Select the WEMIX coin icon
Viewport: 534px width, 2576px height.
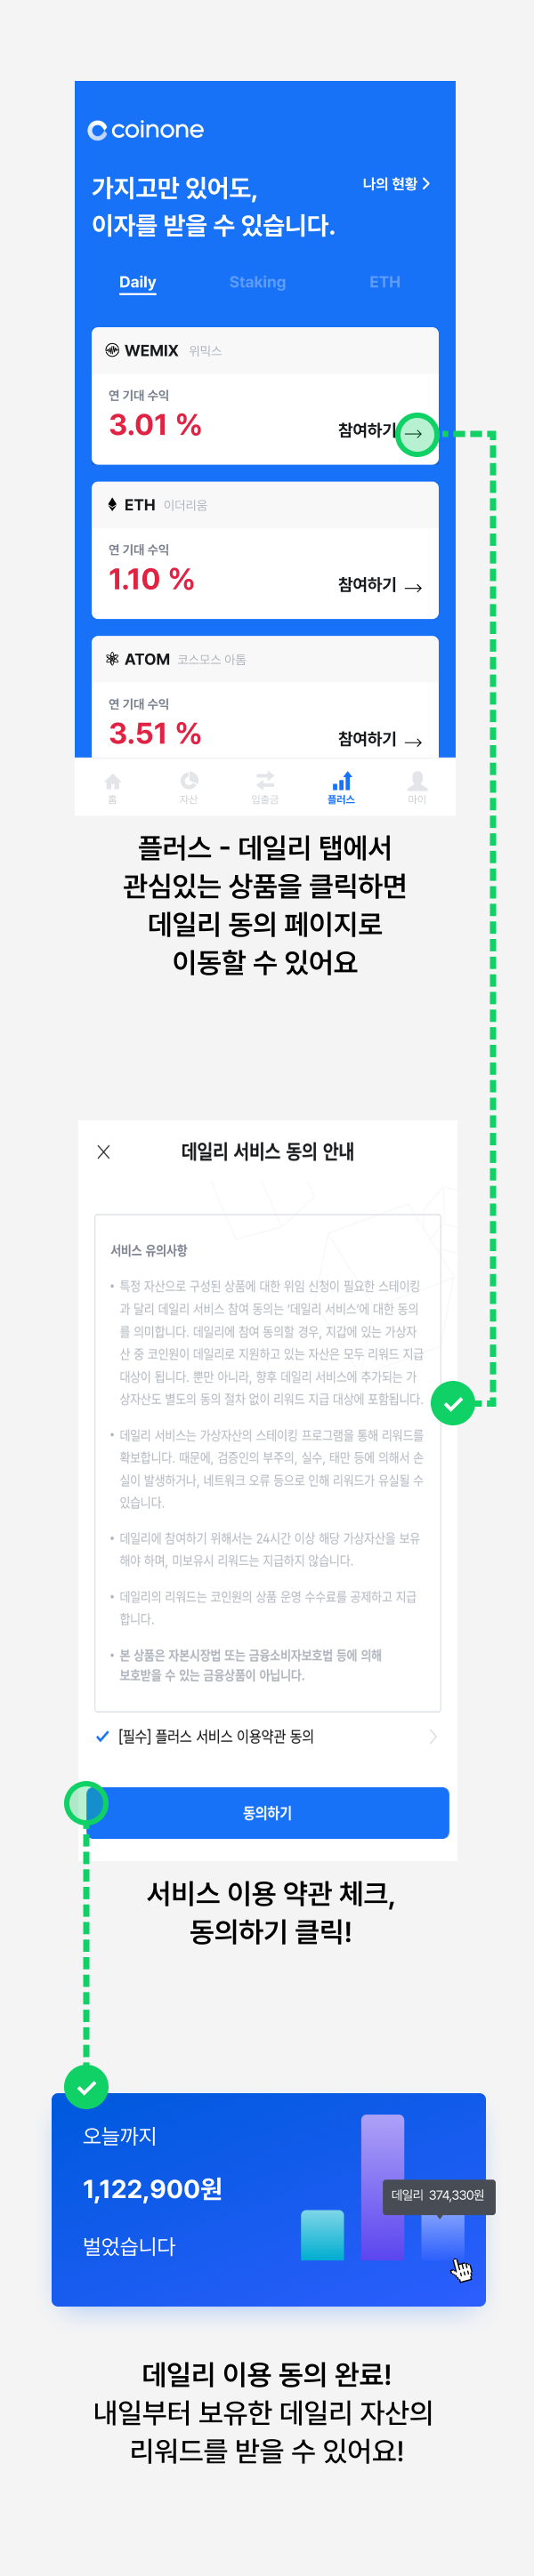(114, 350)
